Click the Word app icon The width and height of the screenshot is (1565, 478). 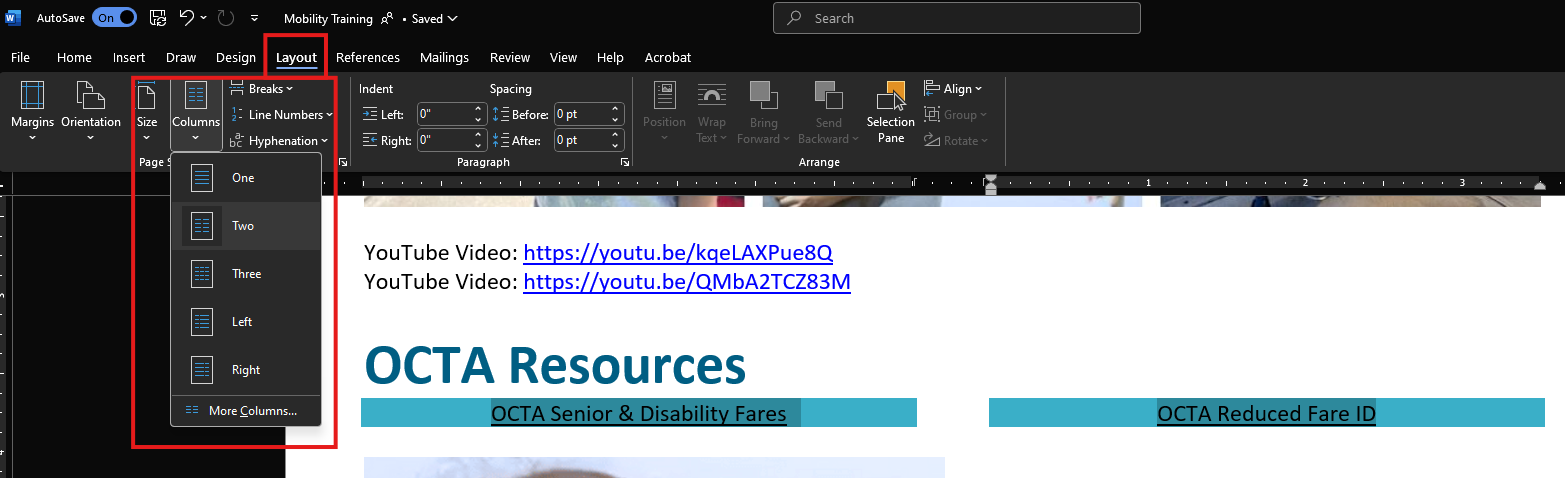pos(14,18)
